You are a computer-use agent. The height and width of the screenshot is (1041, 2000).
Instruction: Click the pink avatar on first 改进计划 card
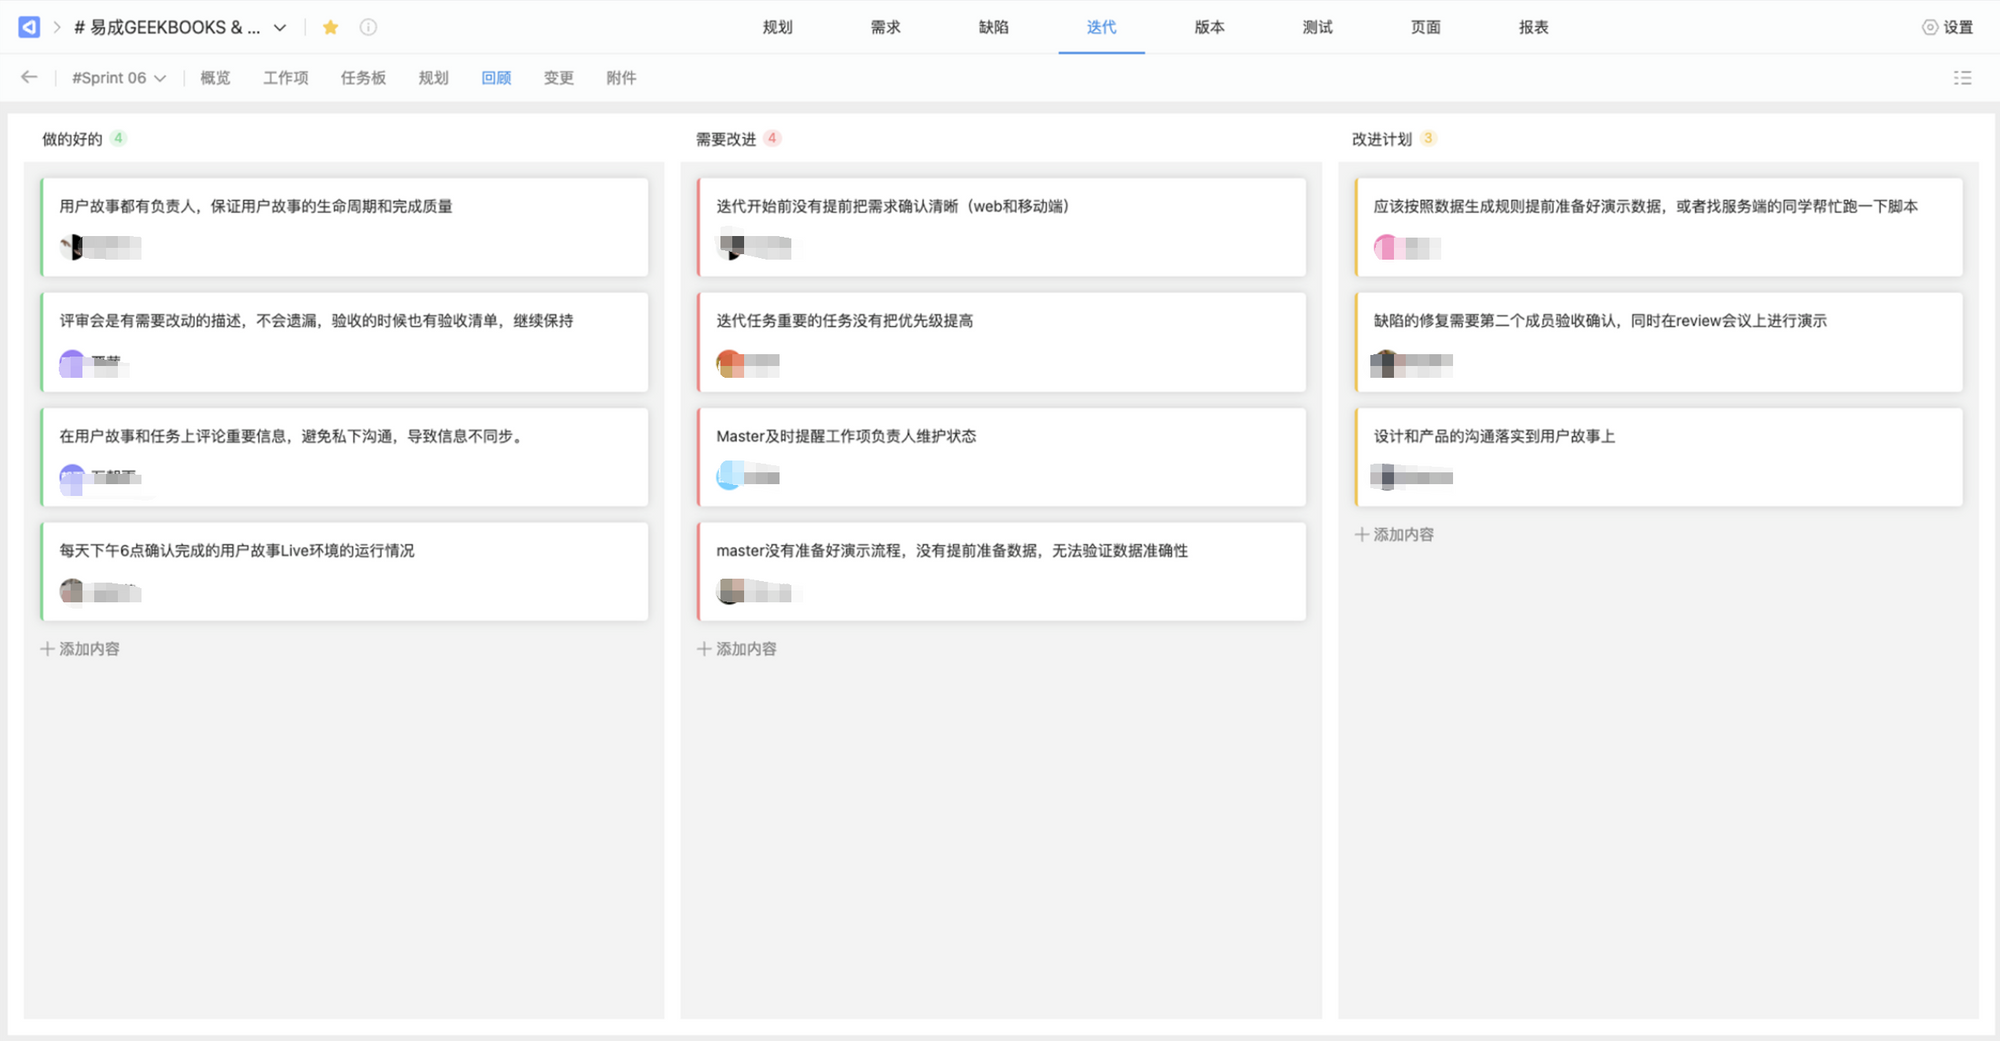[1386, 247]
